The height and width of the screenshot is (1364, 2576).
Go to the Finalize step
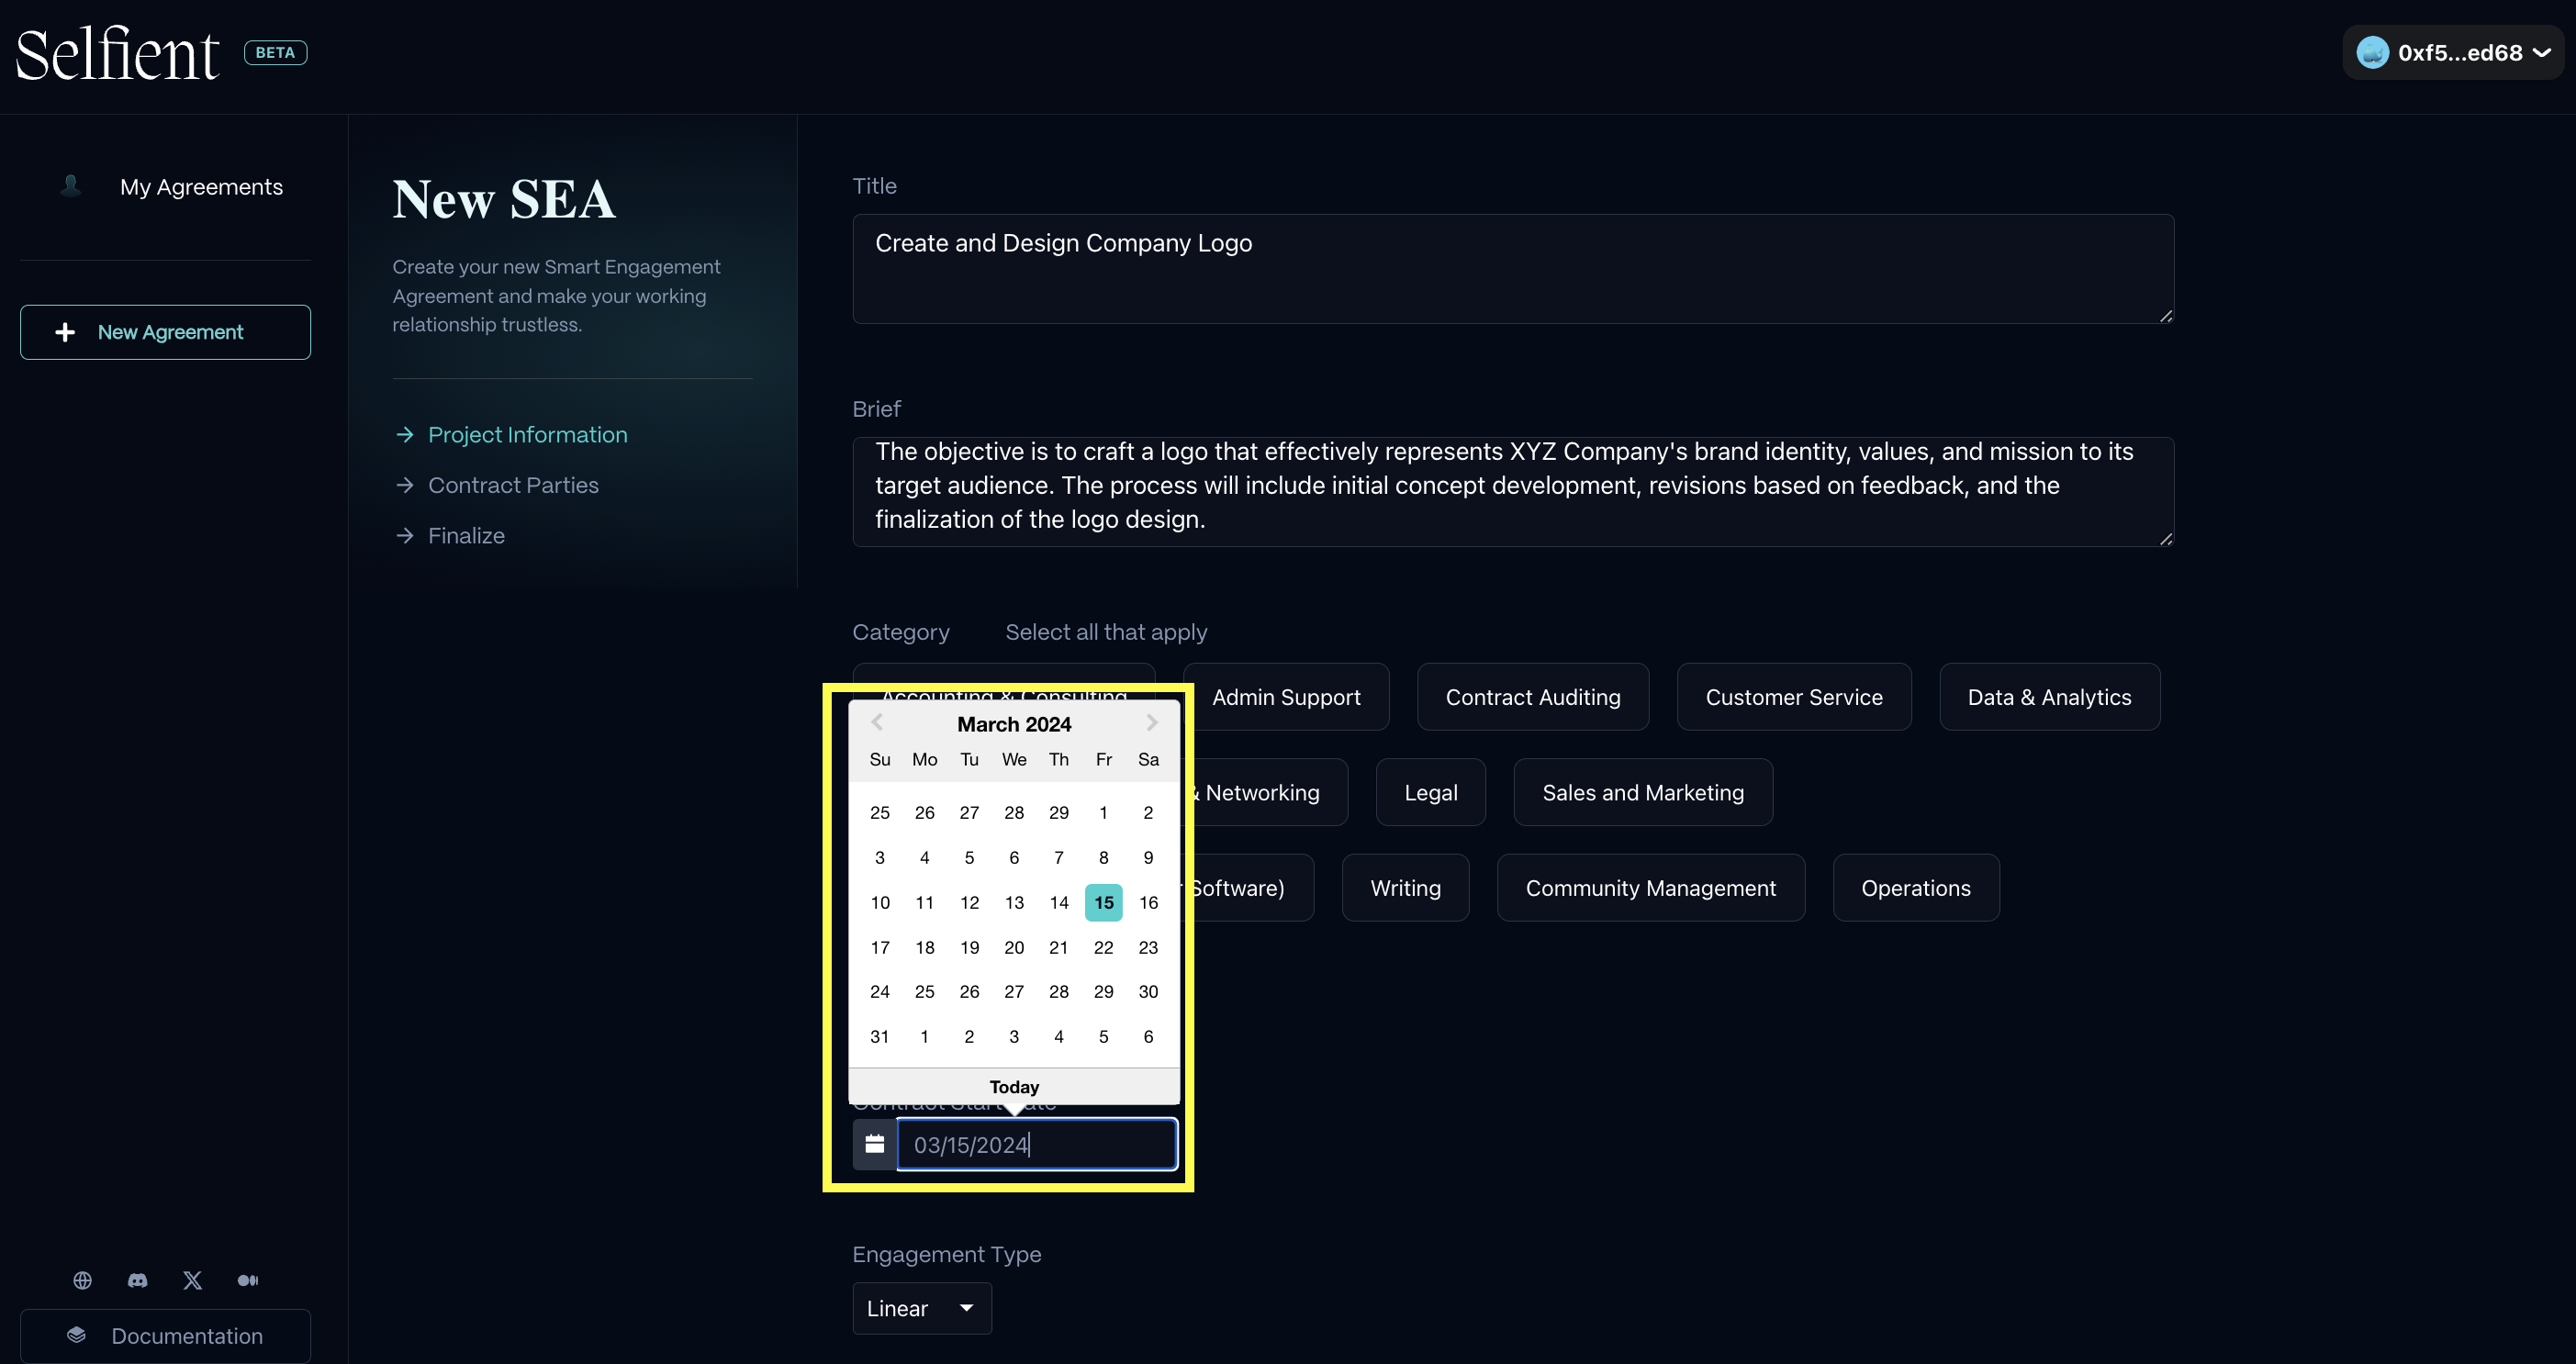tap(466, 536)
